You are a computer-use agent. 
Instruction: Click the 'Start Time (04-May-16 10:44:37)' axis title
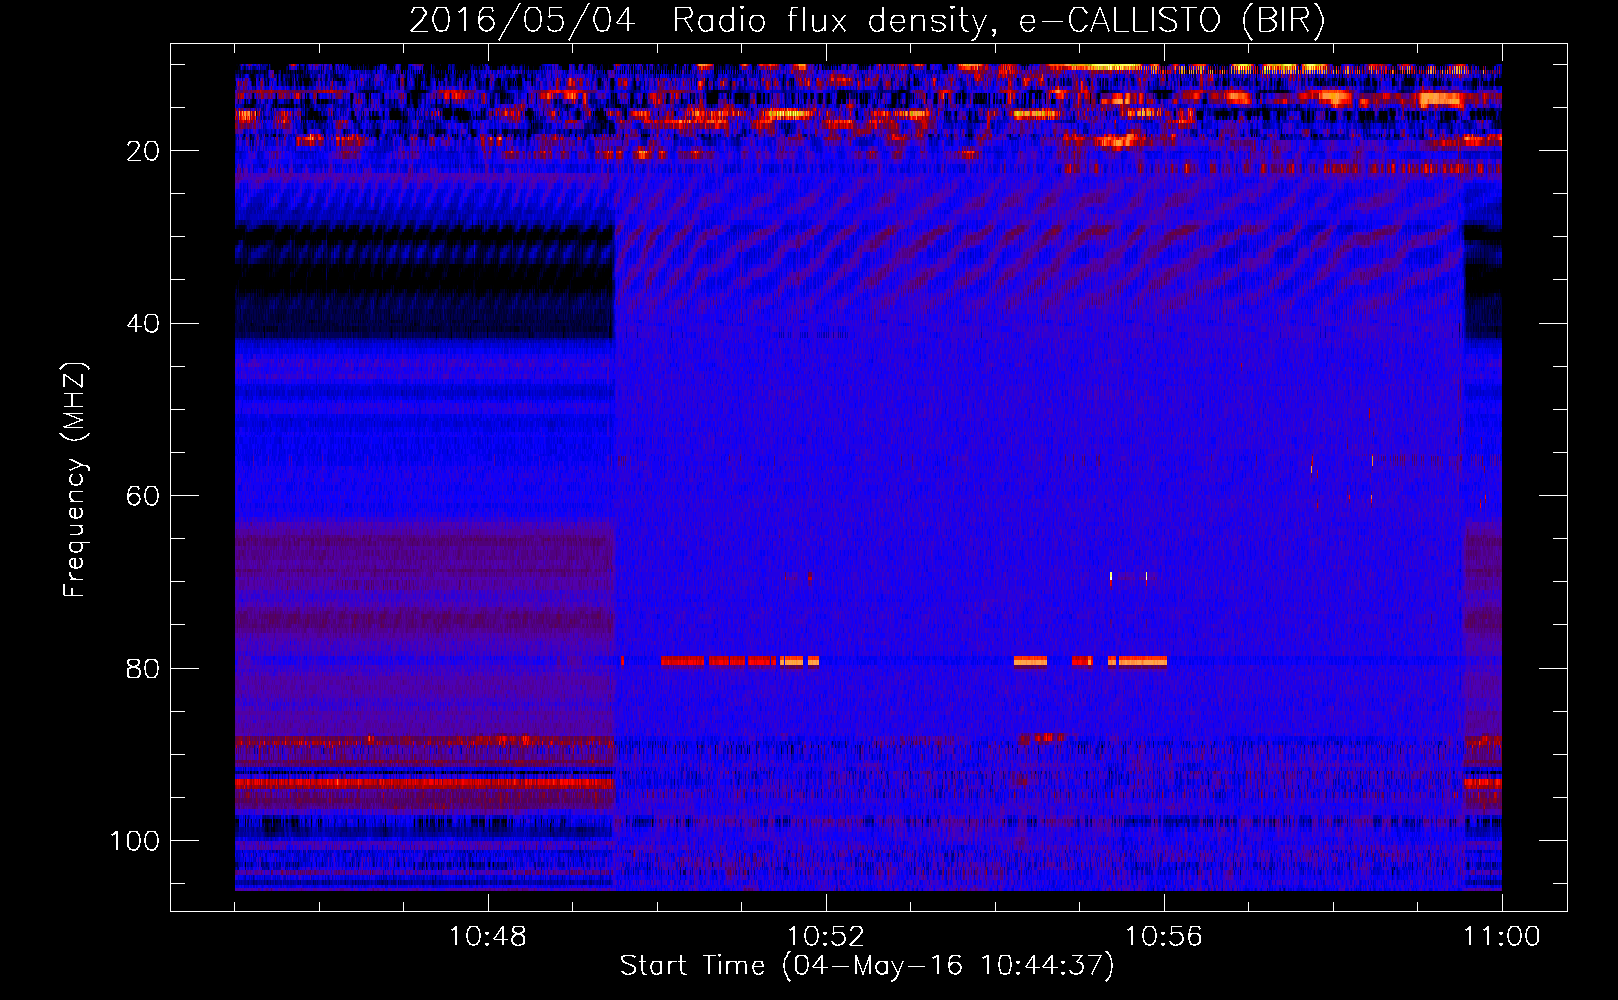[x=867, y=966]
